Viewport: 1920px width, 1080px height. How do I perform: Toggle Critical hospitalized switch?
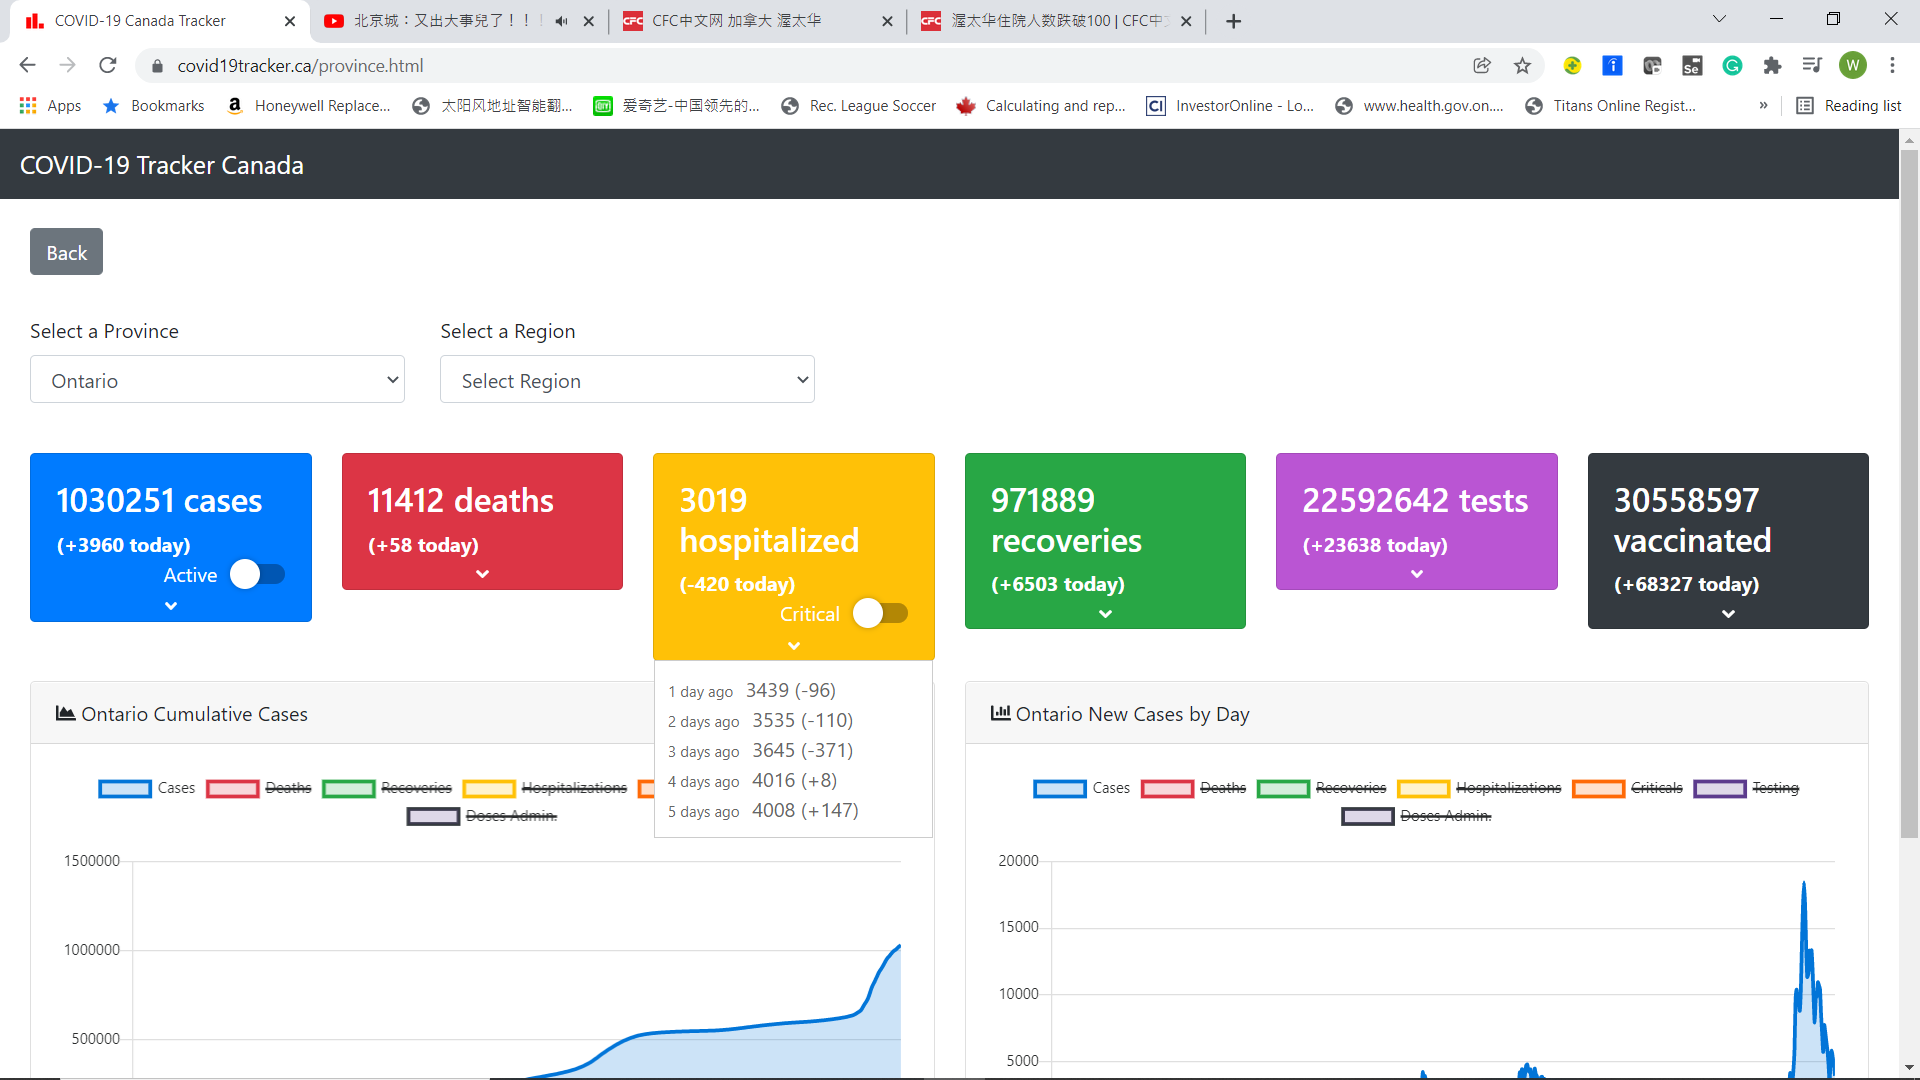881,613
